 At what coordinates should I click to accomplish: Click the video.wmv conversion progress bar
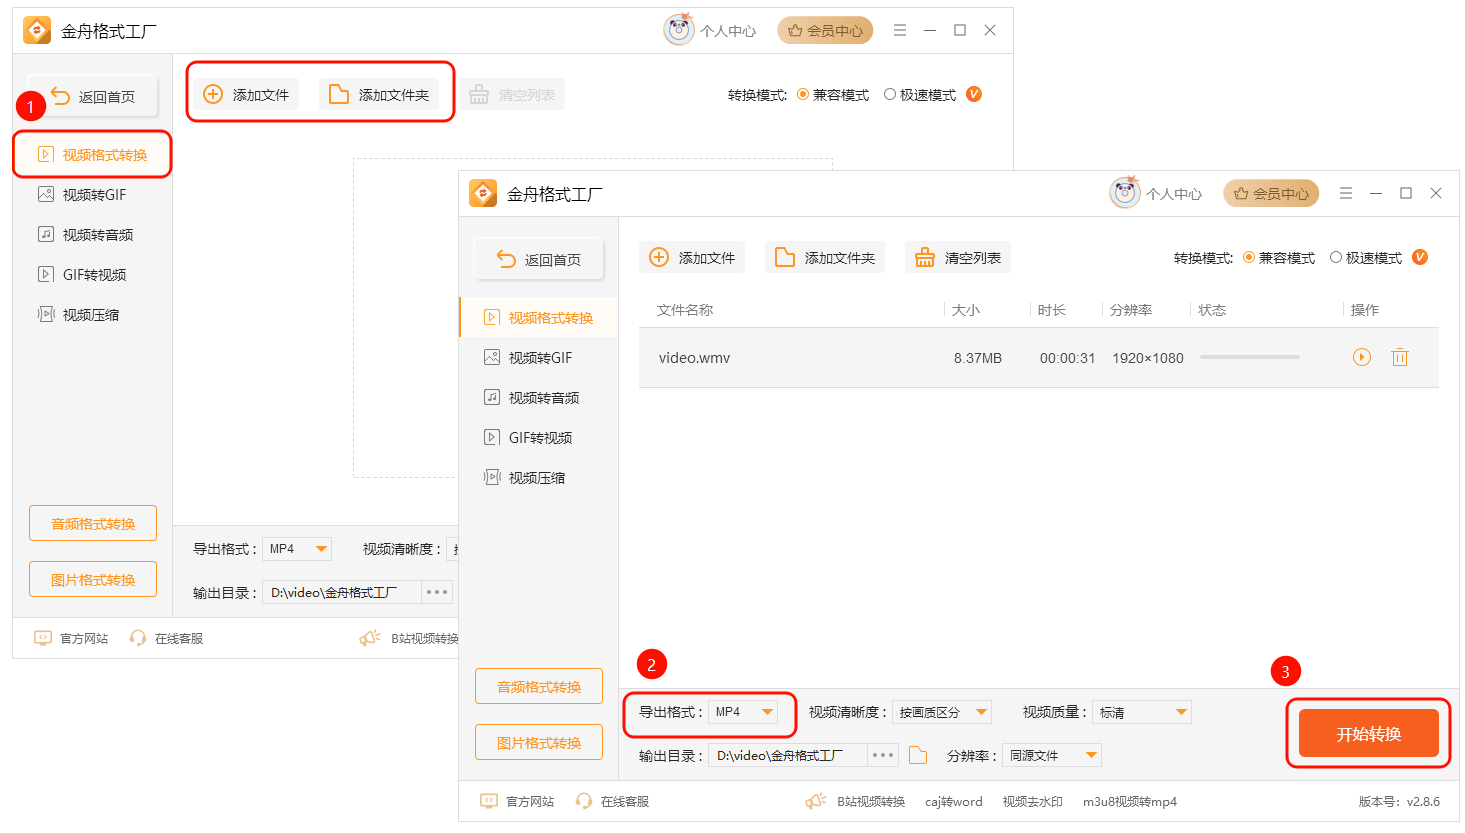(1250, 357)
